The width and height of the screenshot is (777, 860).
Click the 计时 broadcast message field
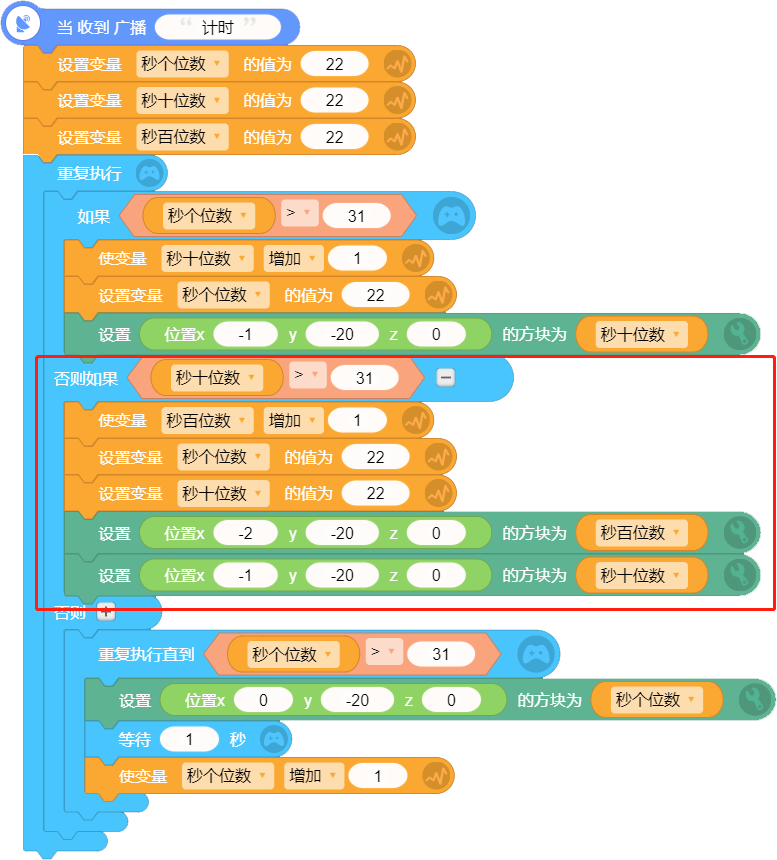pyautogui.click(x=218, y=27)
